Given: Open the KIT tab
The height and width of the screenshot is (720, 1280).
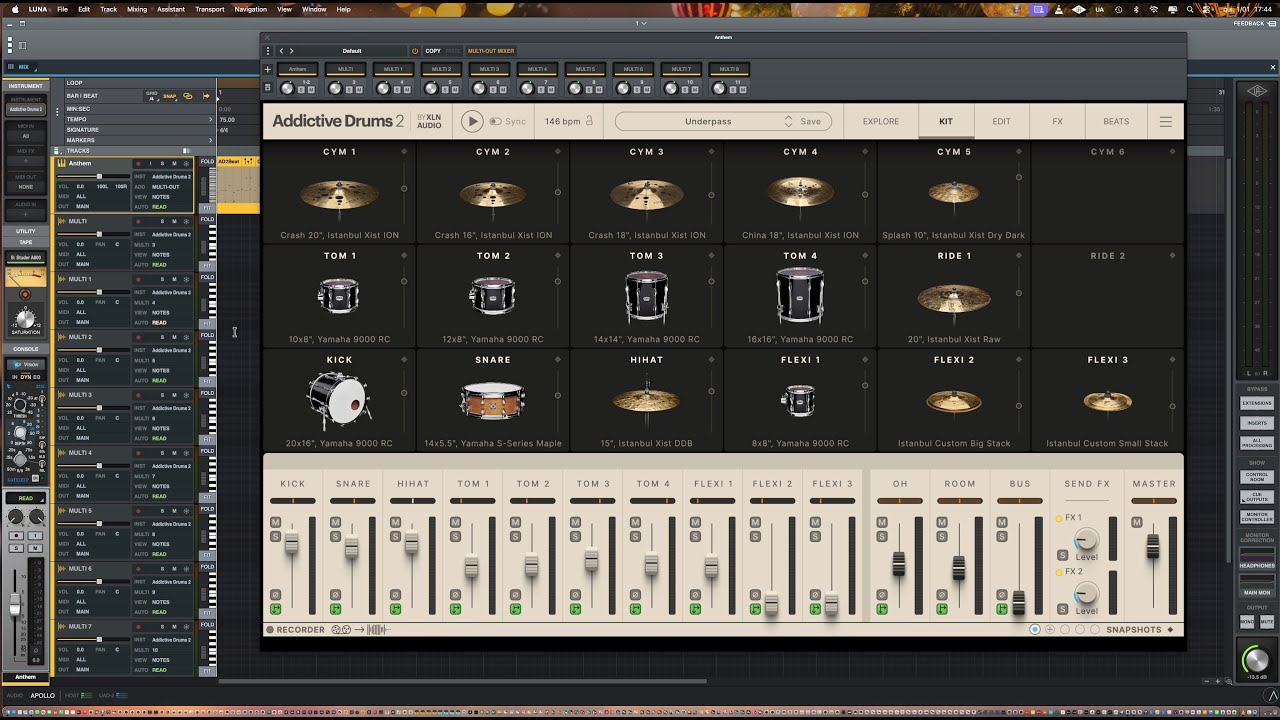Looking at the screenshot, I should [x=946, y=121].
